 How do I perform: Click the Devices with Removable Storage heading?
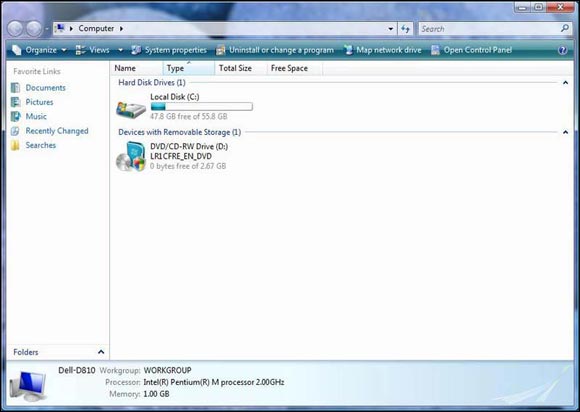pyautogui.click(x=179, y=132)
